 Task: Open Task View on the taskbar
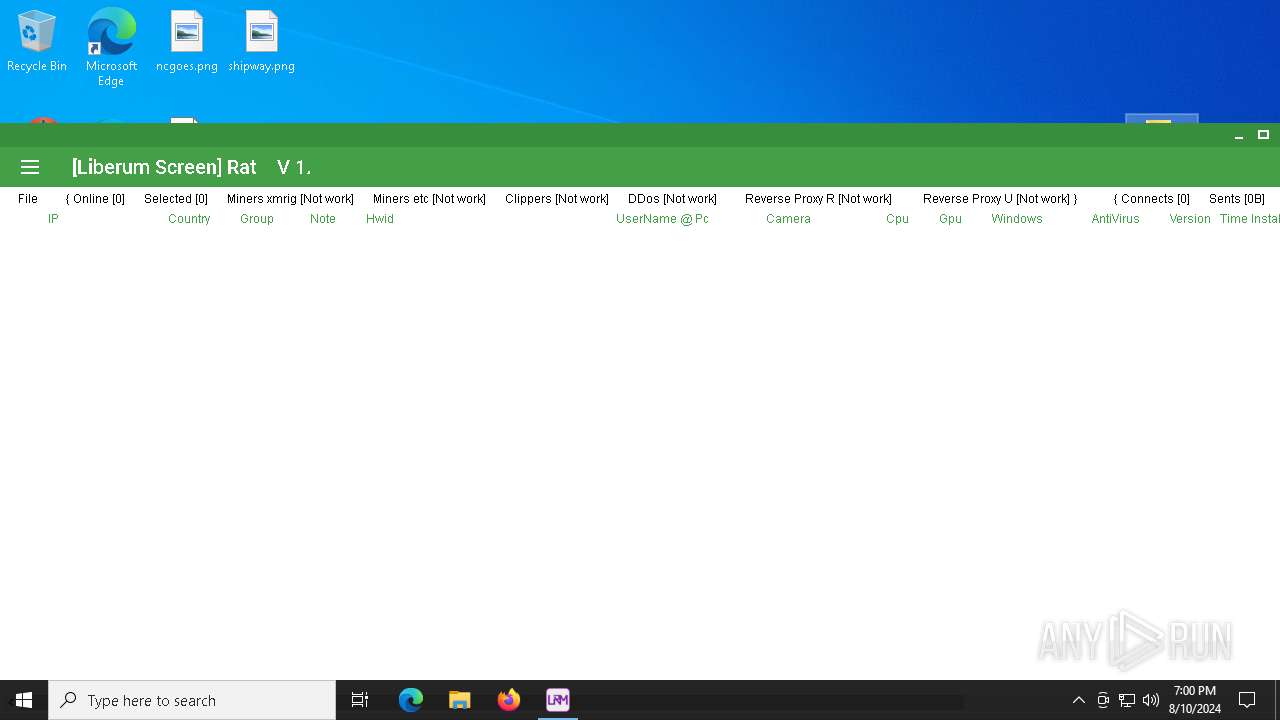pyautogui.click(x=360, y=700)
